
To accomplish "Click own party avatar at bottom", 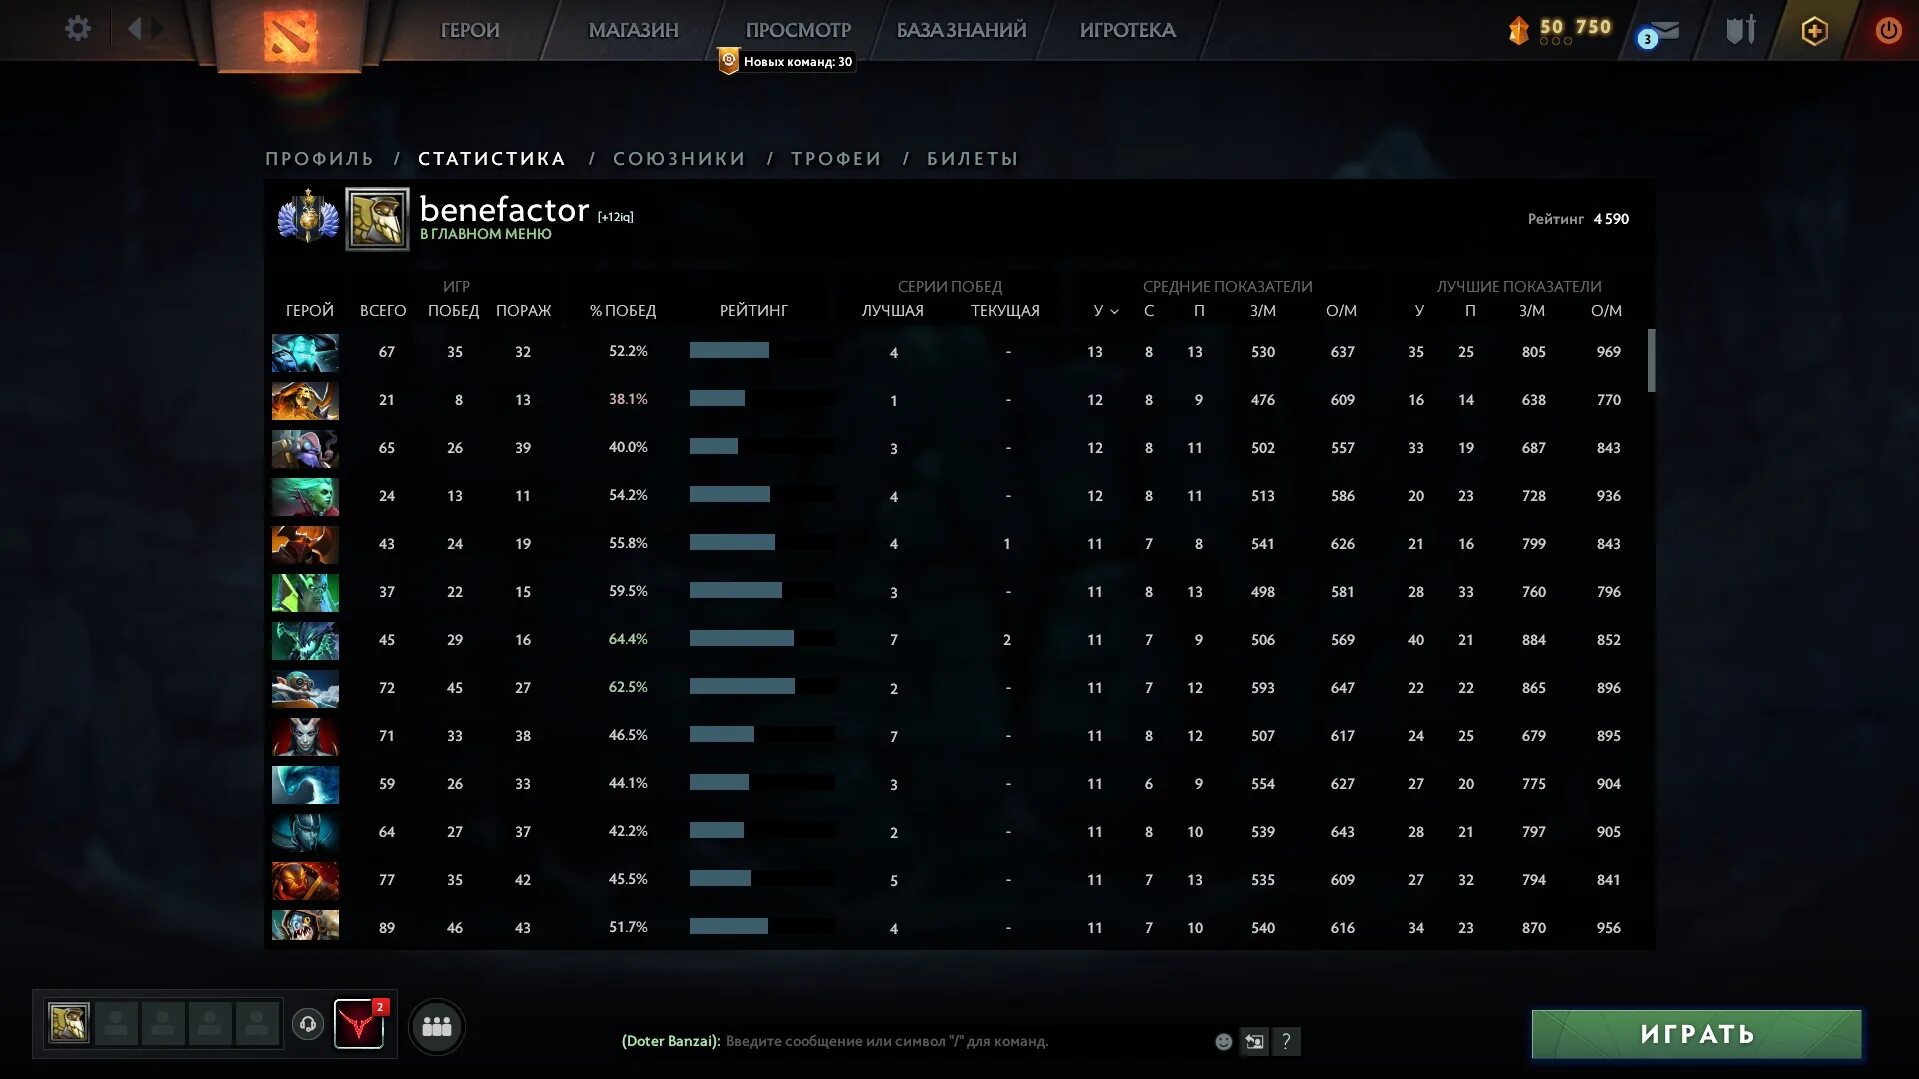I will (69, 1023).
